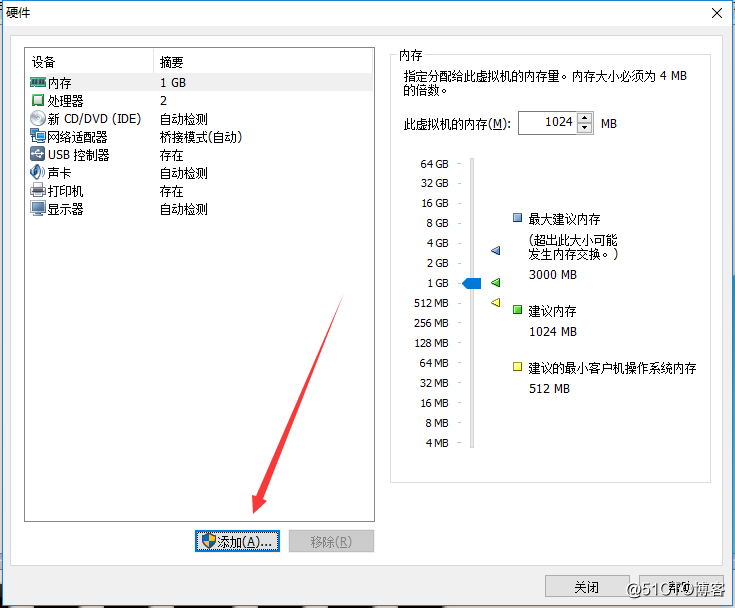The image size is (735, 608).
Task: Click the 4 GB scale label
Action: (x=437, y=243)
